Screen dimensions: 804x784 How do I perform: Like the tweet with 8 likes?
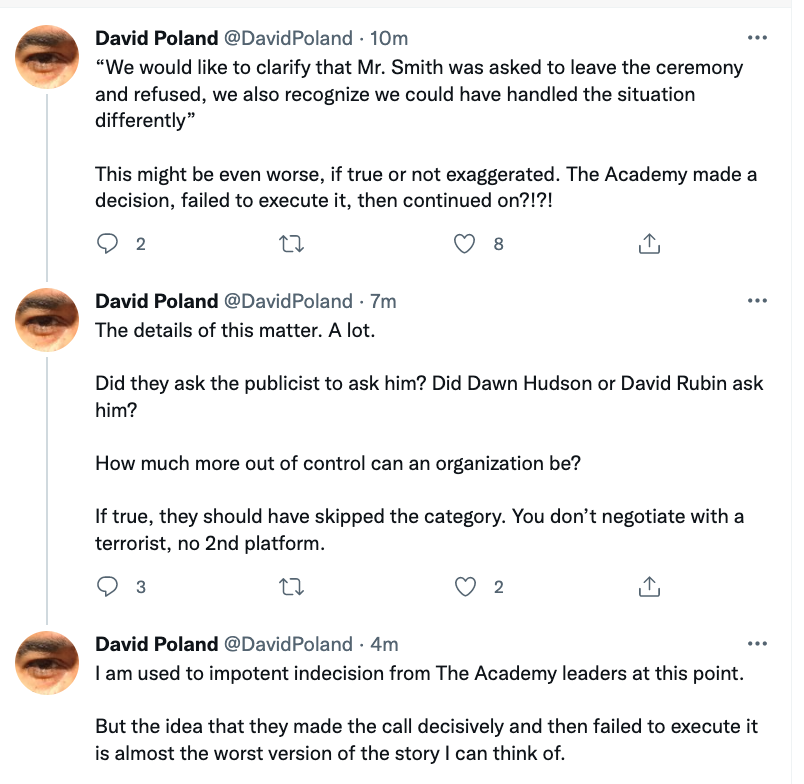[x=464, y=243]
